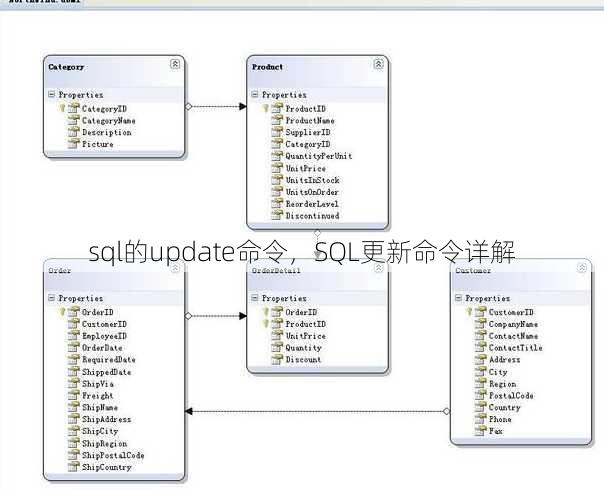Select the ShipName property in Order
The image size is (604, 490).
tap(100, 408)
